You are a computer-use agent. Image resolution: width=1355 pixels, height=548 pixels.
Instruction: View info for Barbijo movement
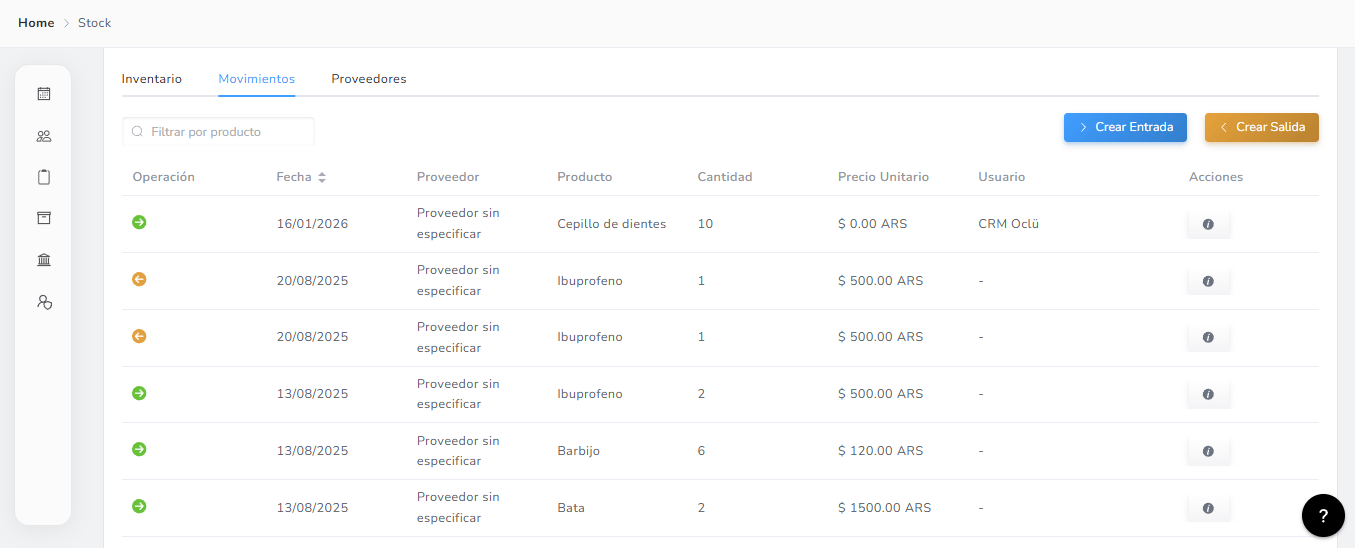pos(1208,451)
